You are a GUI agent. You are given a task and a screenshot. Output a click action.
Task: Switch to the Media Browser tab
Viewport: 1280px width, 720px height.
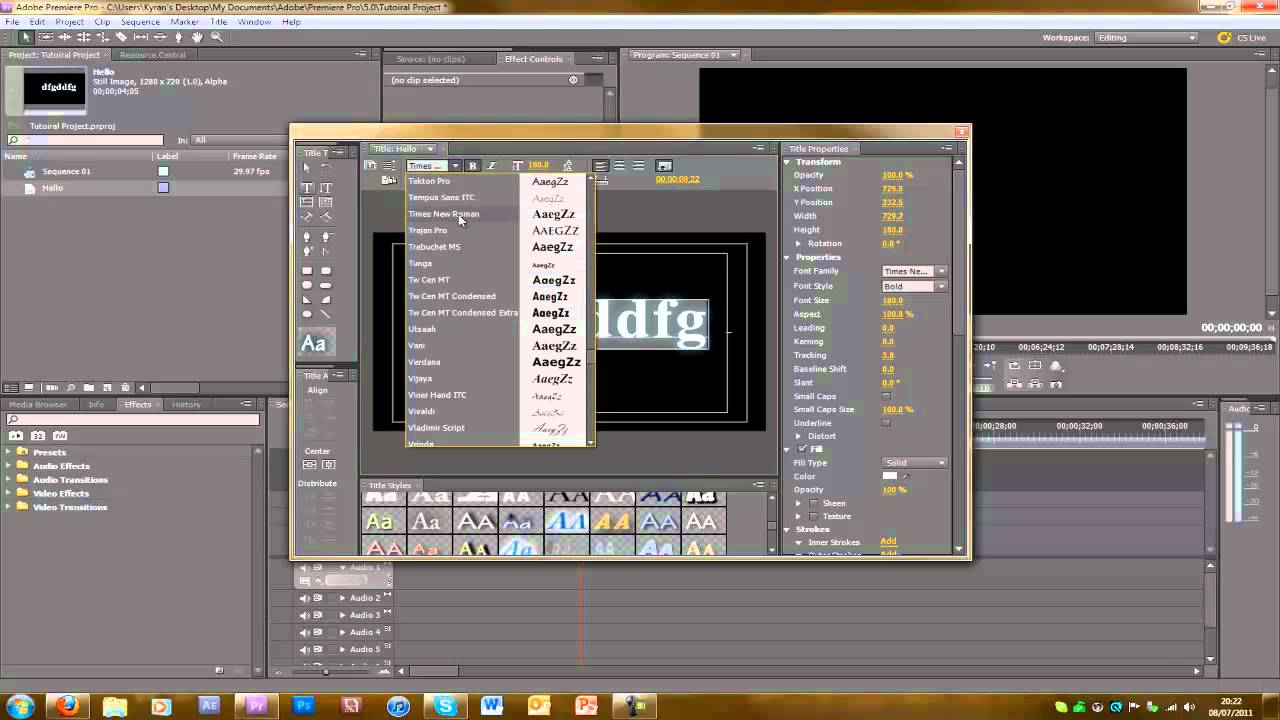(x=38, y=405)
